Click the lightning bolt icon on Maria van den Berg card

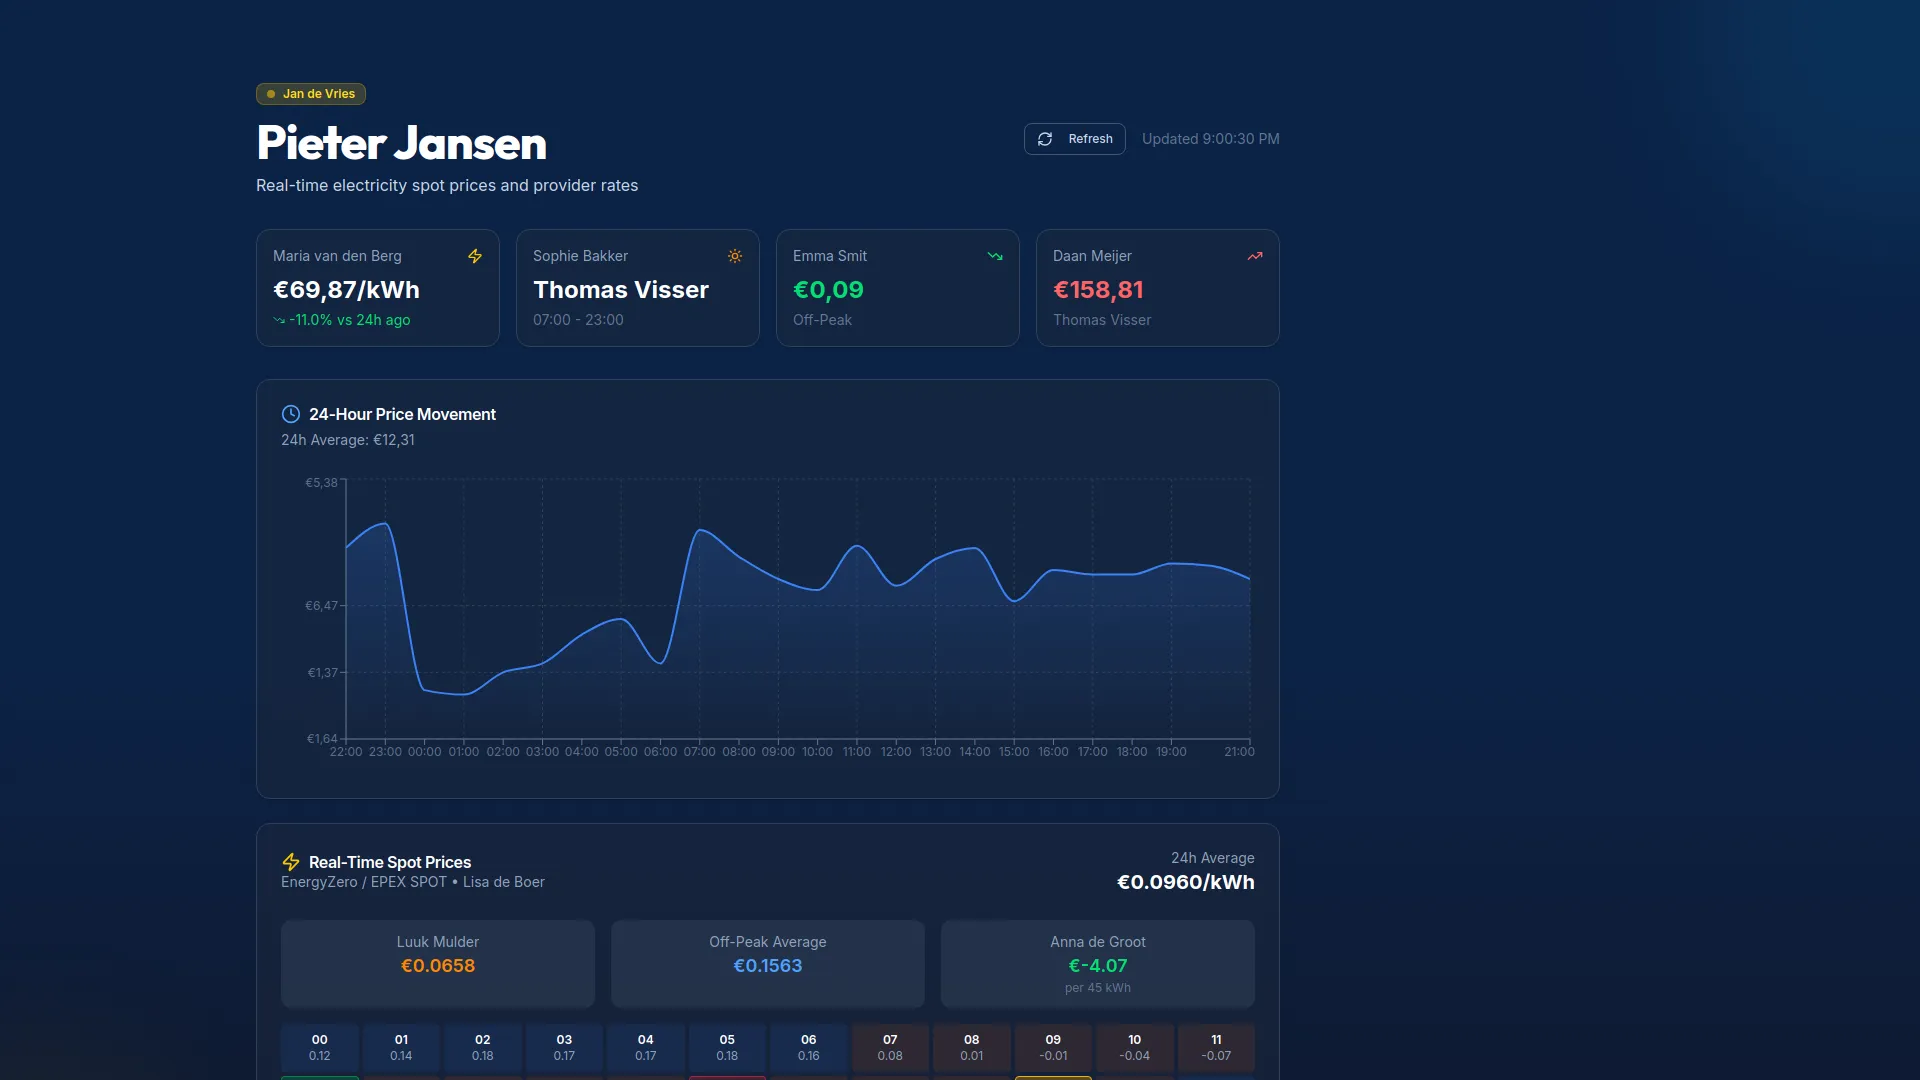coord(475,256)
